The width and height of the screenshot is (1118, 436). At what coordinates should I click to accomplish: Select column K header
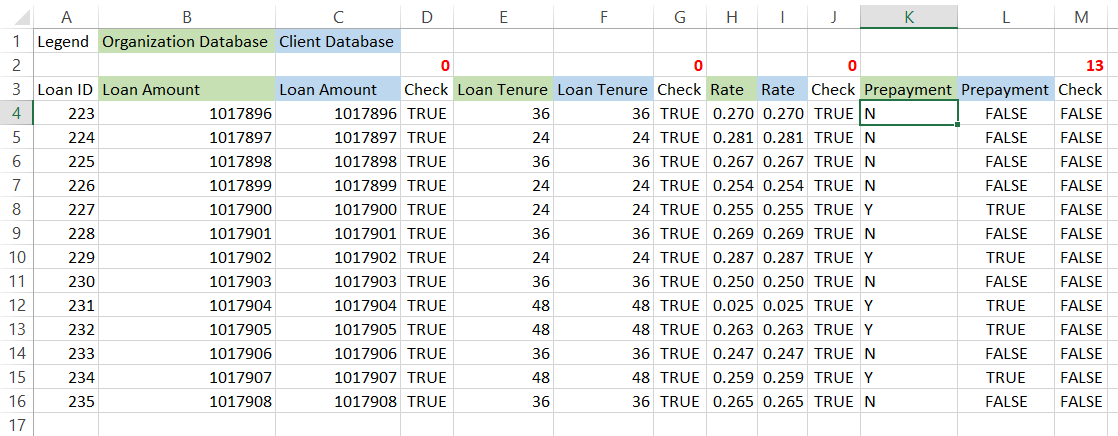908,17
